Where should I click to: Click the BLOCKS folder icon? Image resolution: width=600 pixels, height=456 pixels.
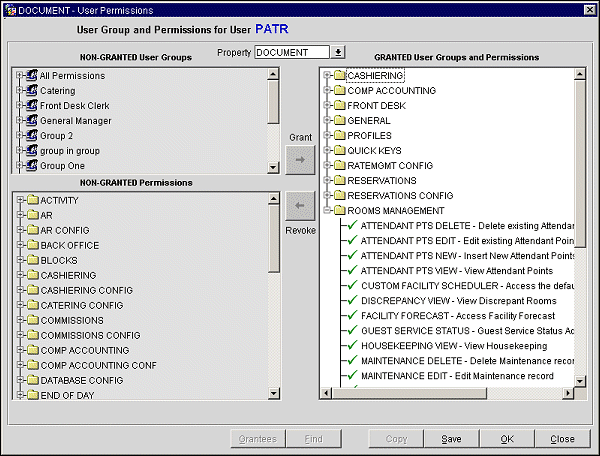click(31, 260)
